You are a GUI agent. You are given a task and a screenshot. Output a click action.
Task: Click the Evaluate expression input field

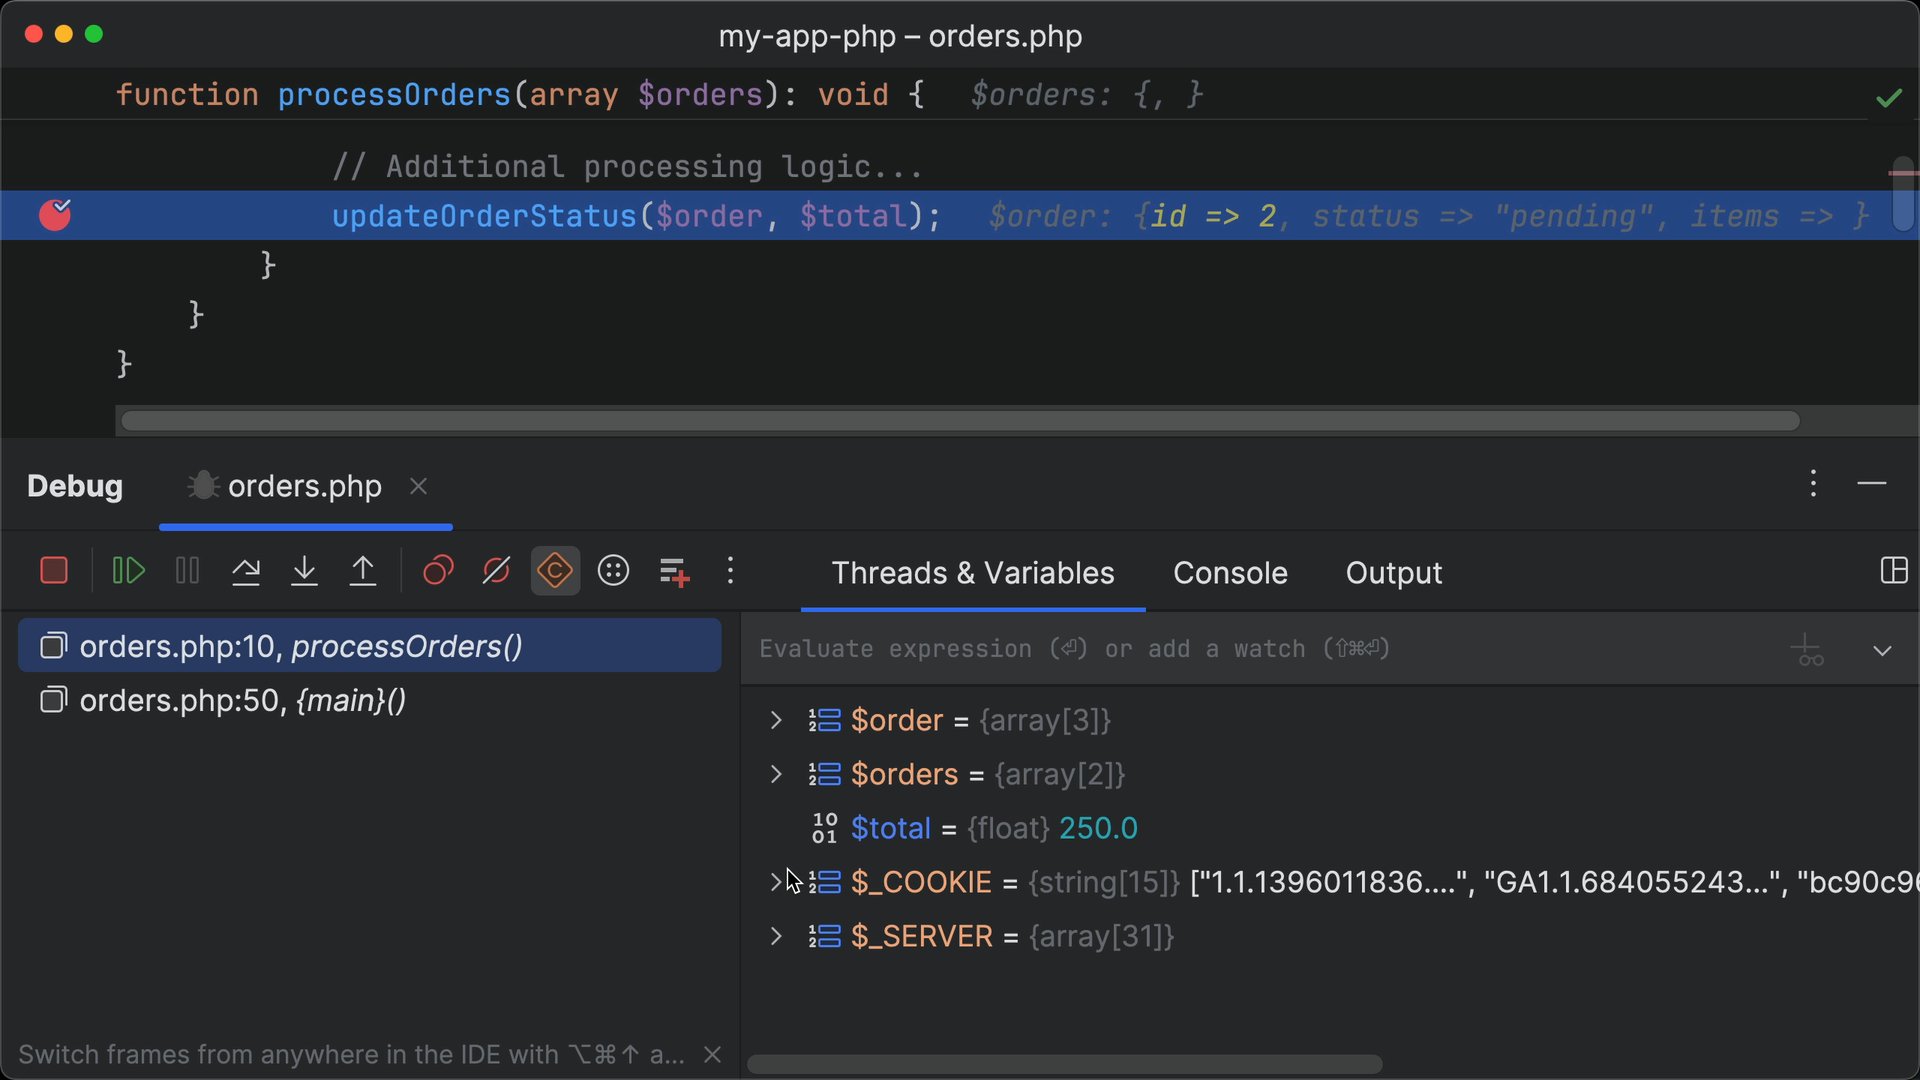pyautogui.click(x=1265, y=649)
